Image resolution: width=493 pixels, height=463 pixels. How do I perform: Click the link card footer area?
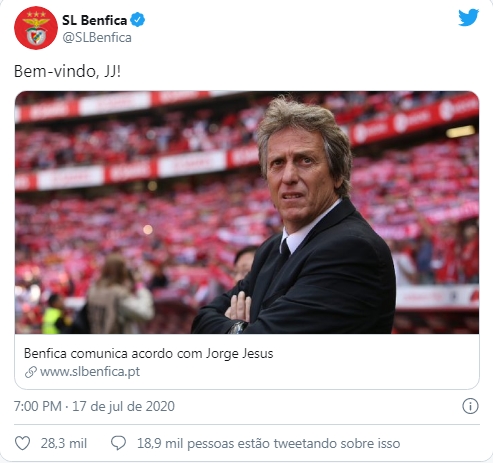(x=247, y=361)
